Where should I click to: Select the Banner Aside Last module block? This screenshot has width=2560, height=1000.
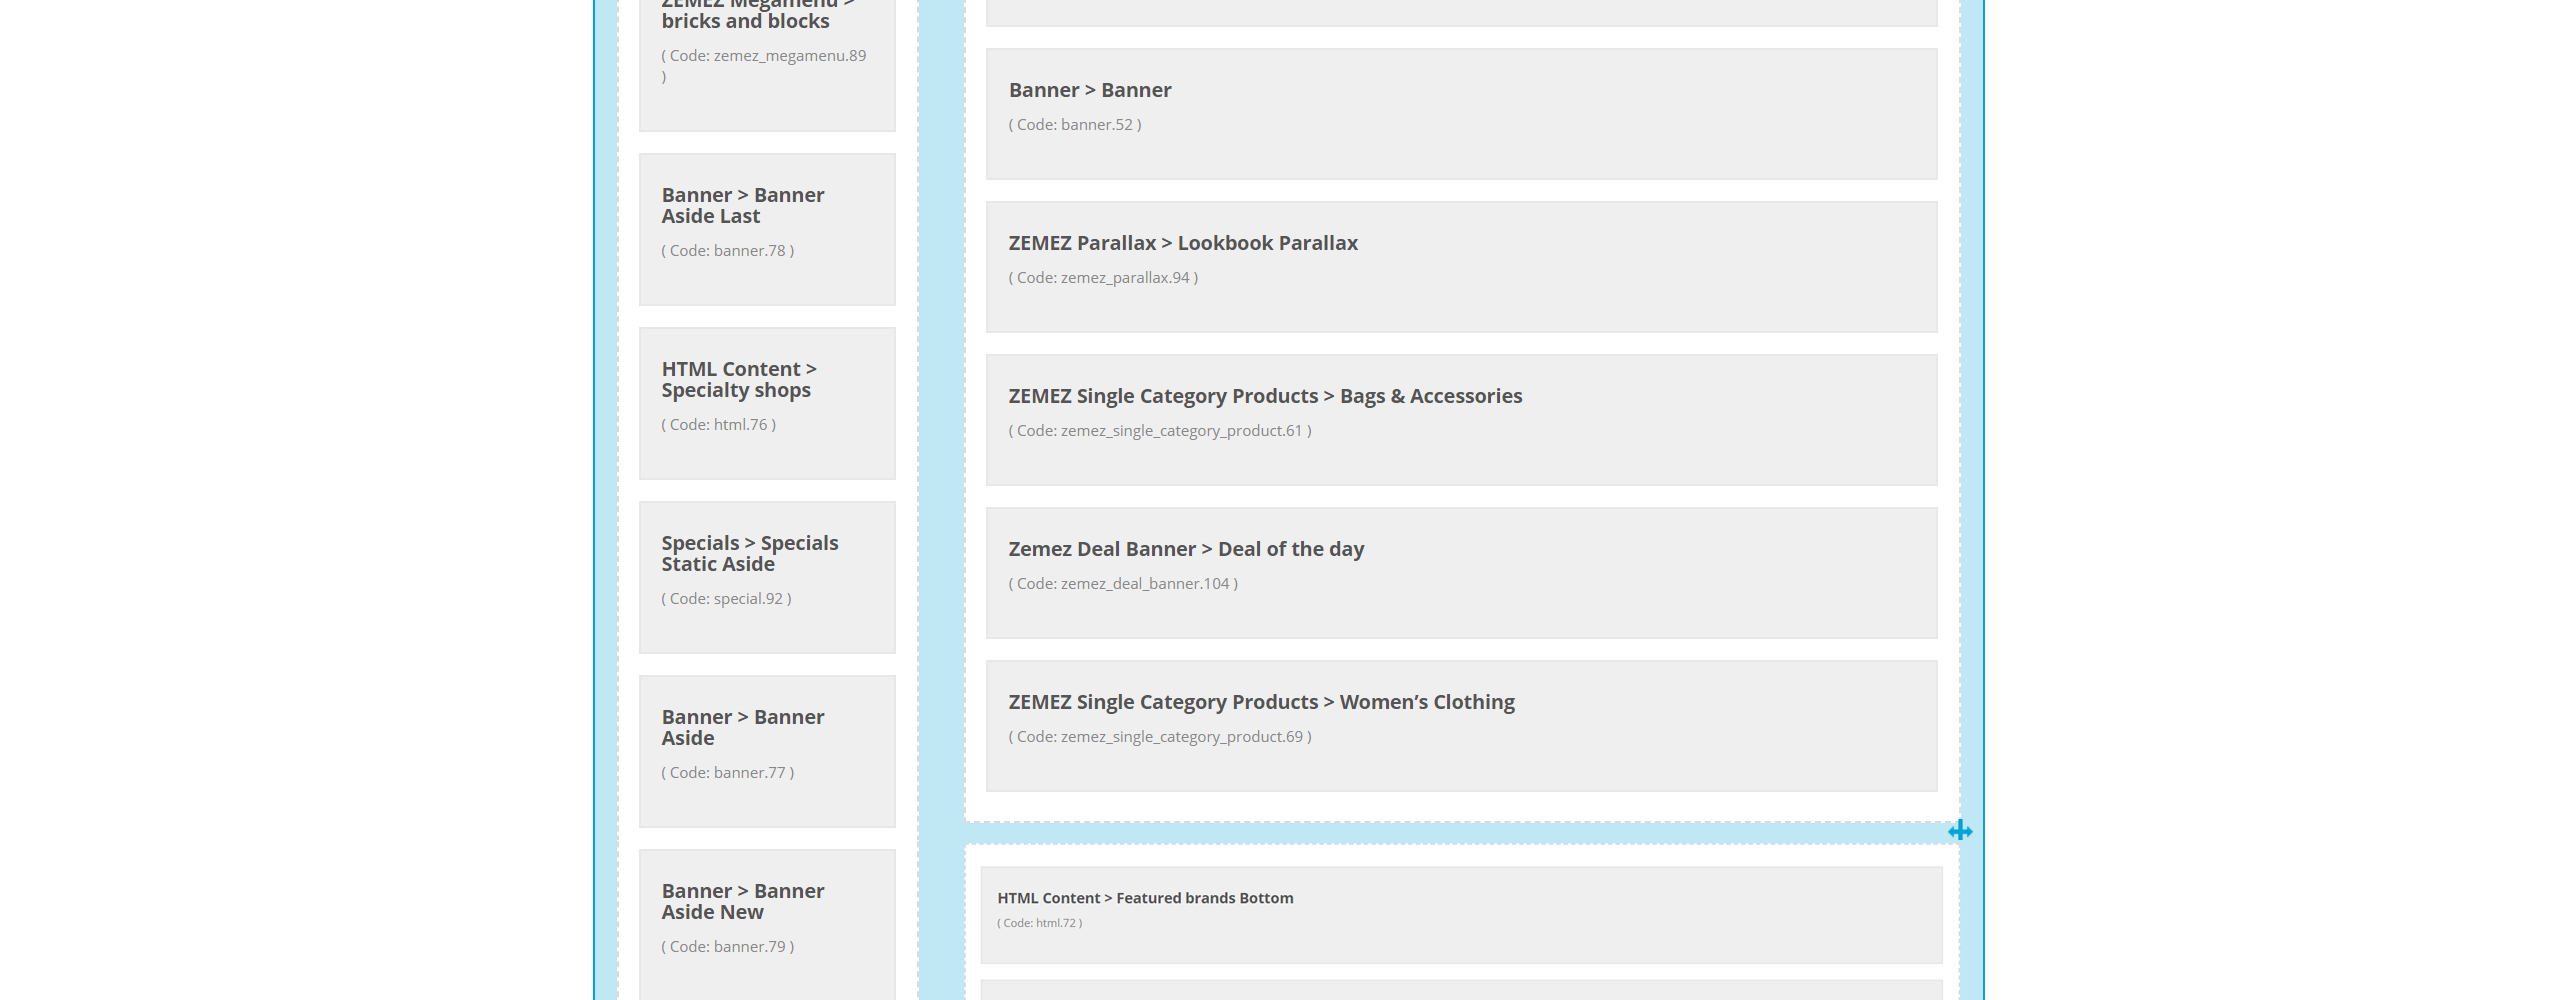point(767,229)
